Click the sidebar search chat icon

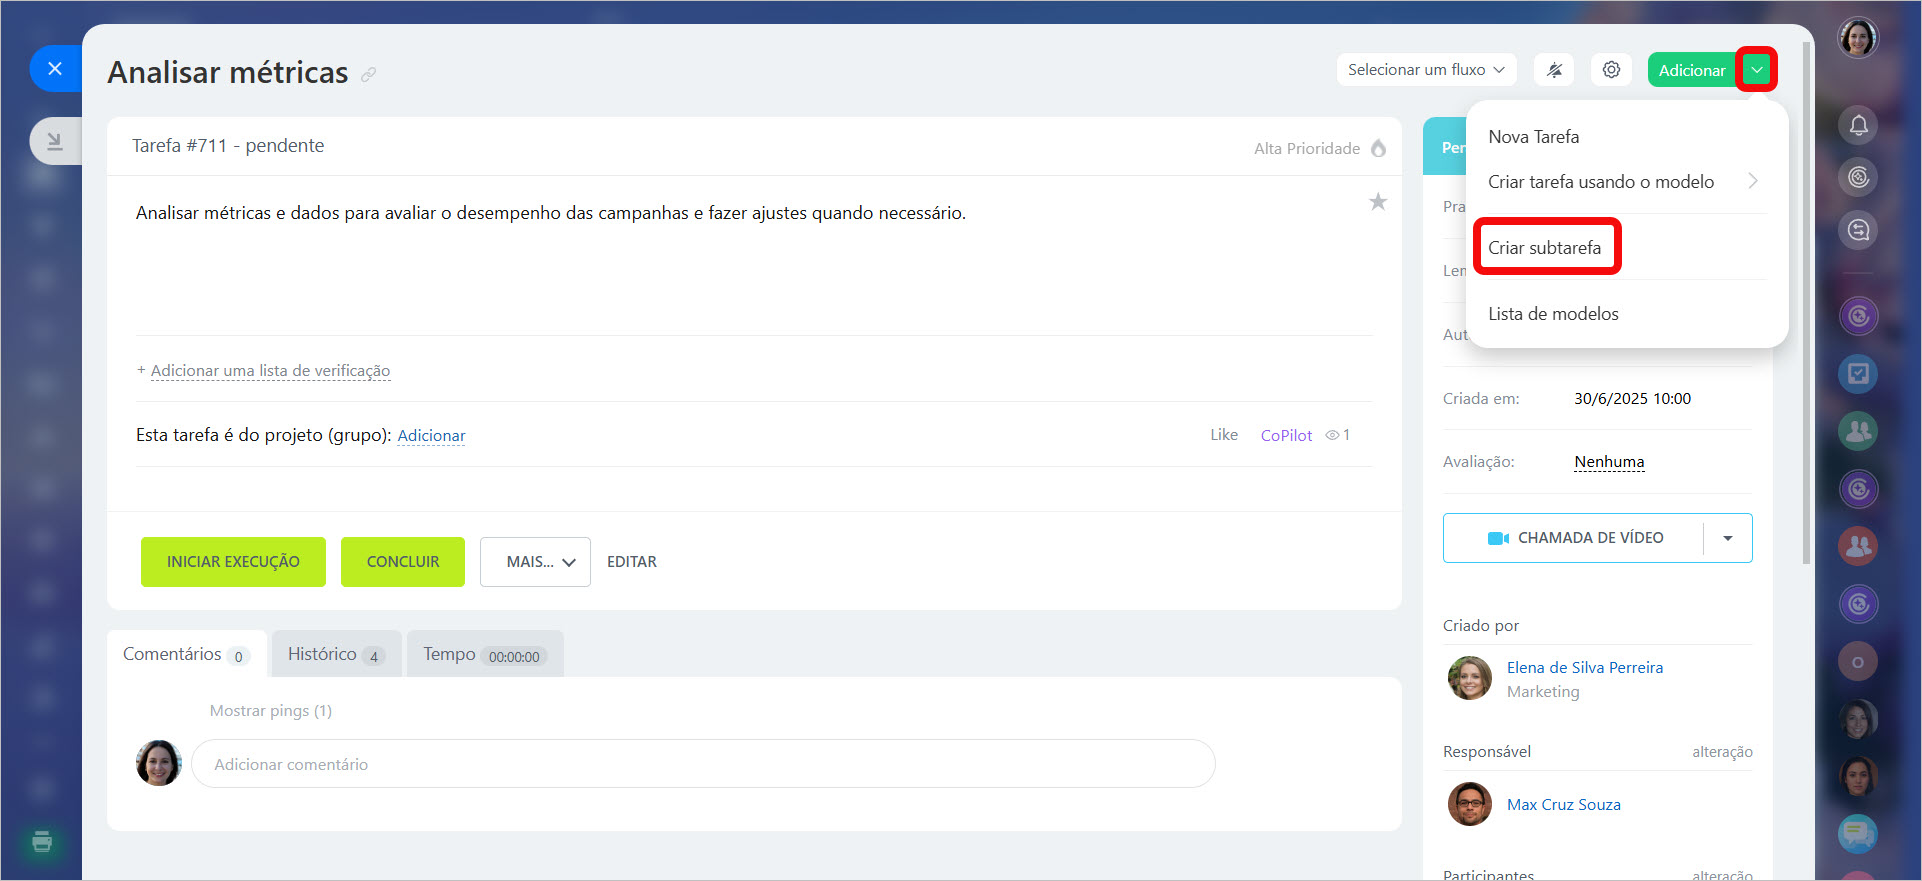[1858, 231]
